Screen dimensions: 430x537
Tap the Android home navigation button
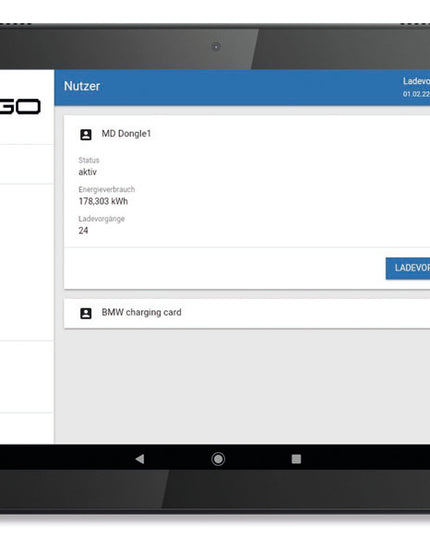pyautogui.click(x=218, y=459)
